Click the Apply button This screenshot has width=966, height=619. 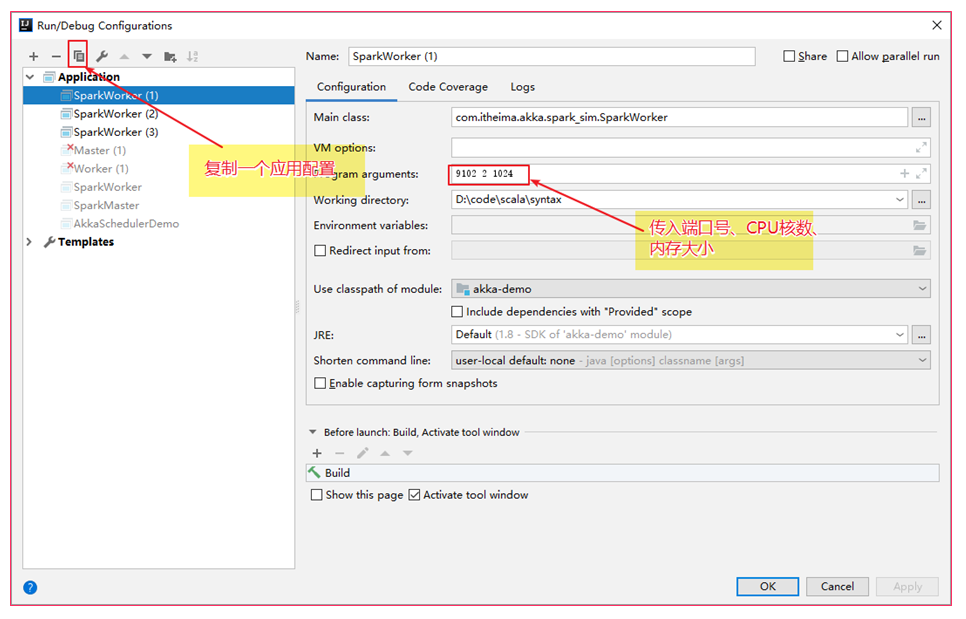point(907,586)
